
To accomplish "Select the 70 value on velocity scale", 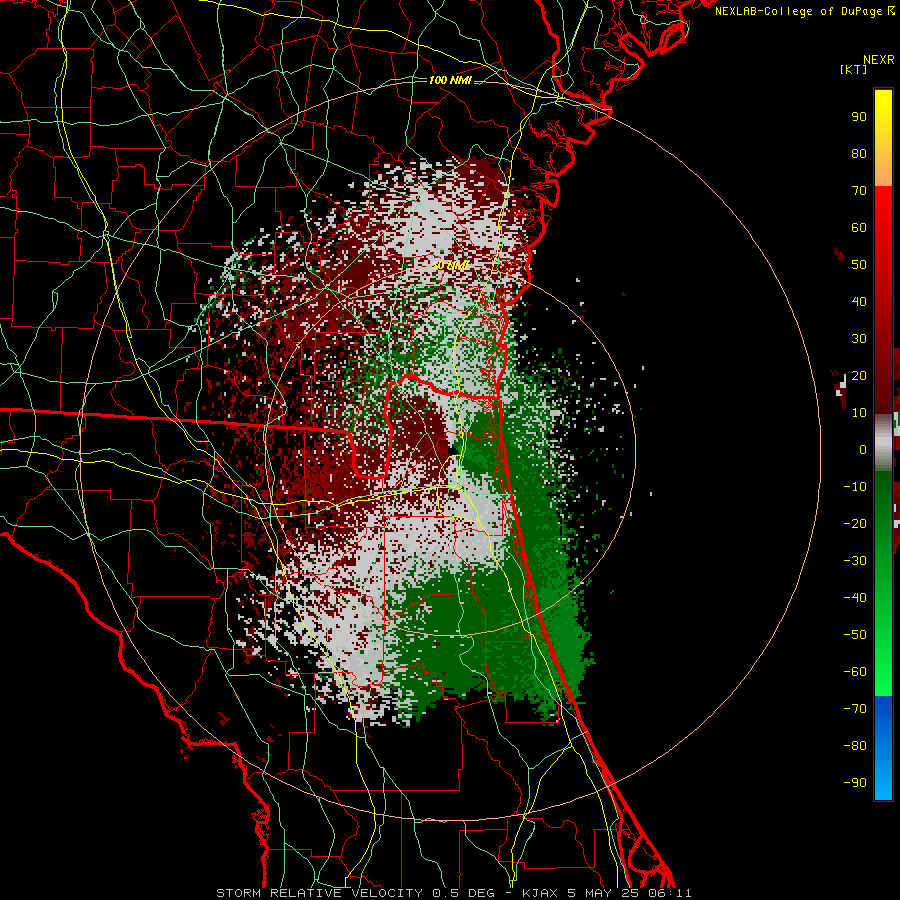I will click(859, 191).
